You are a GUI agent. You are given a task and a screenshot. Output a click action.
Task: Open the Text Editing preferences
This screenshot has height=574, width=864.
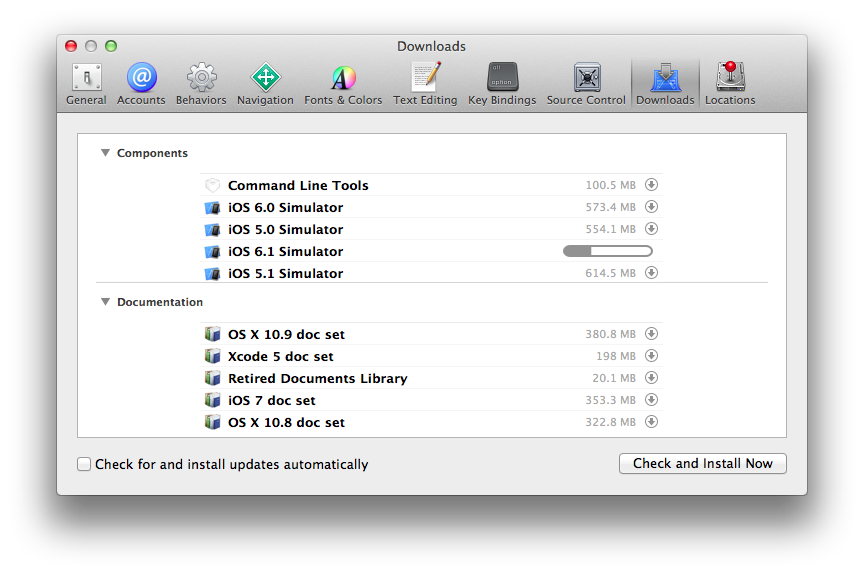[425, 84]
